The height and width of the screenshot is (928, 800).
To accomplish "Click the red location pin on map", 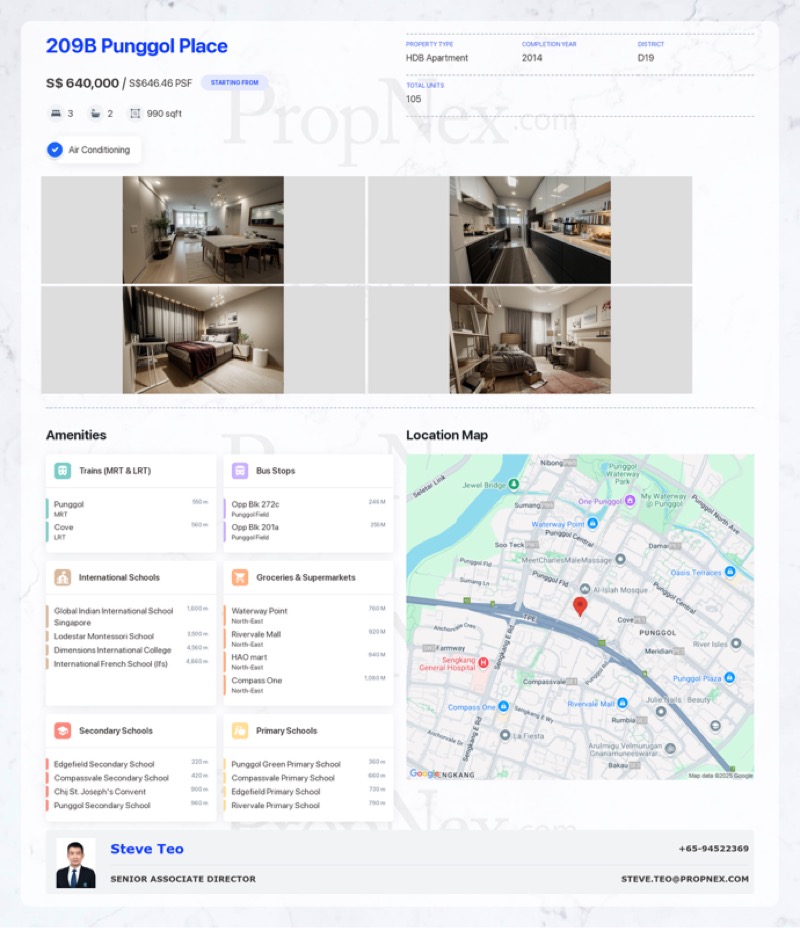I will 579,606.
